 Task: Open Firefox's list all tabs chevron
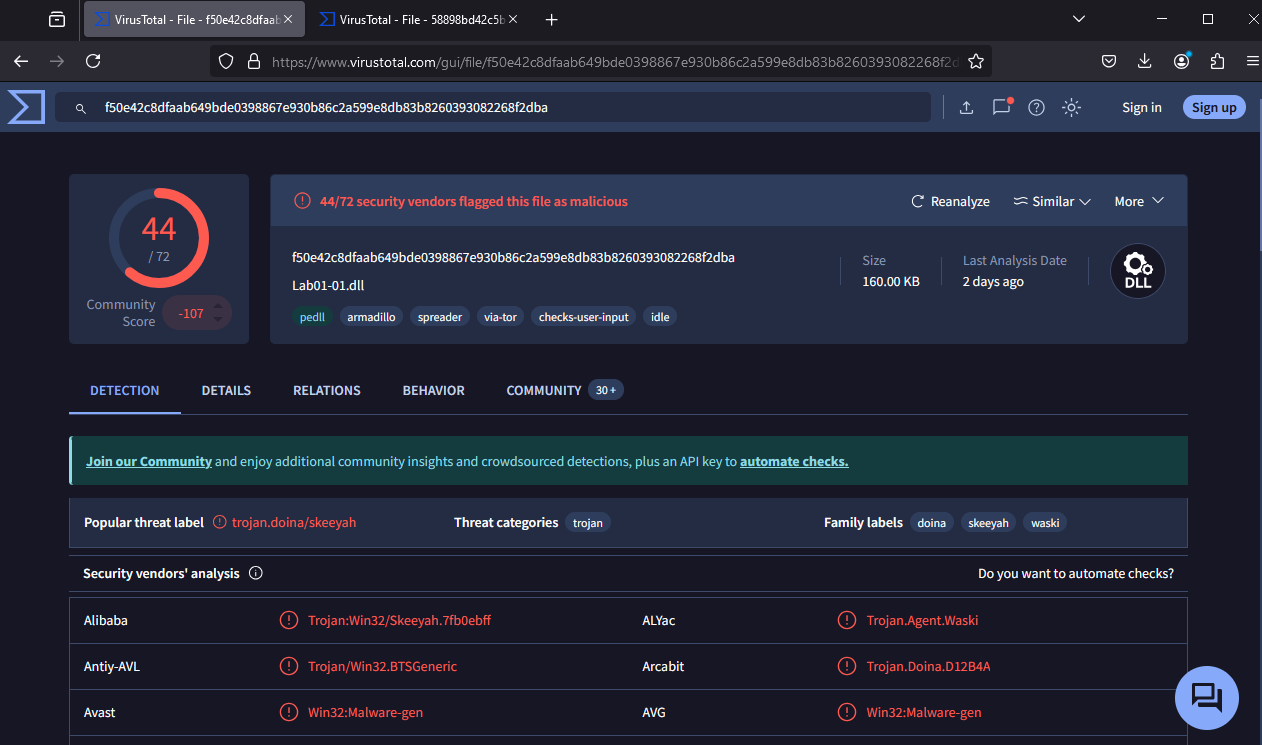click(1078, 18)
